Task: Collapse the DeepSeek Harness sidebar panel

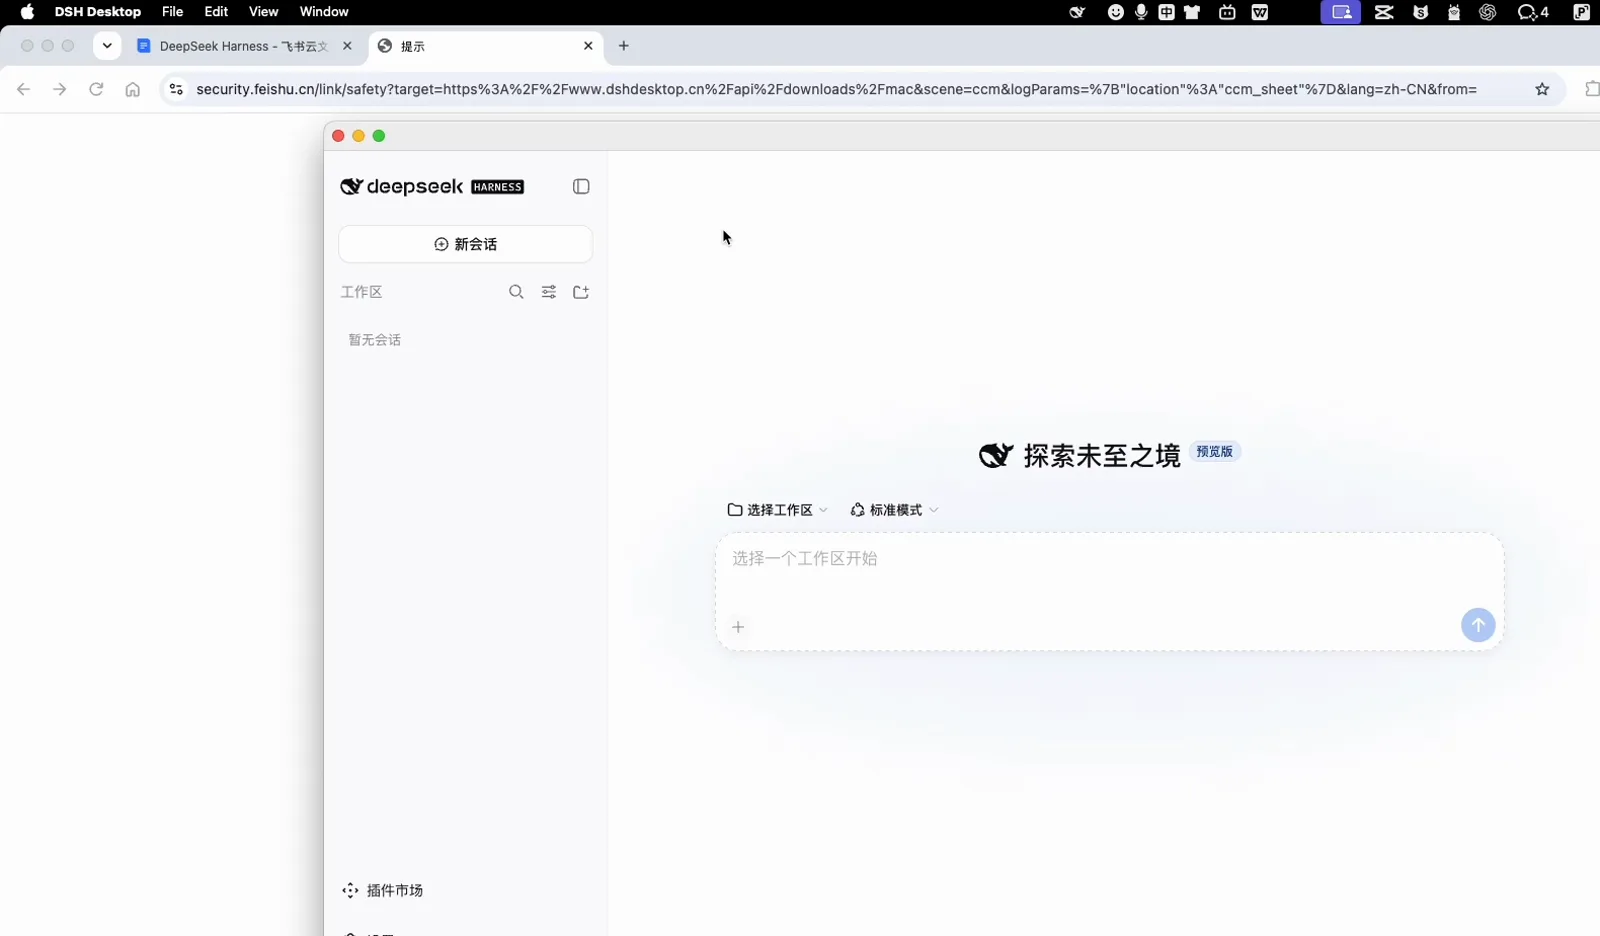Action: pyautogui.click(x=581, y=187)
